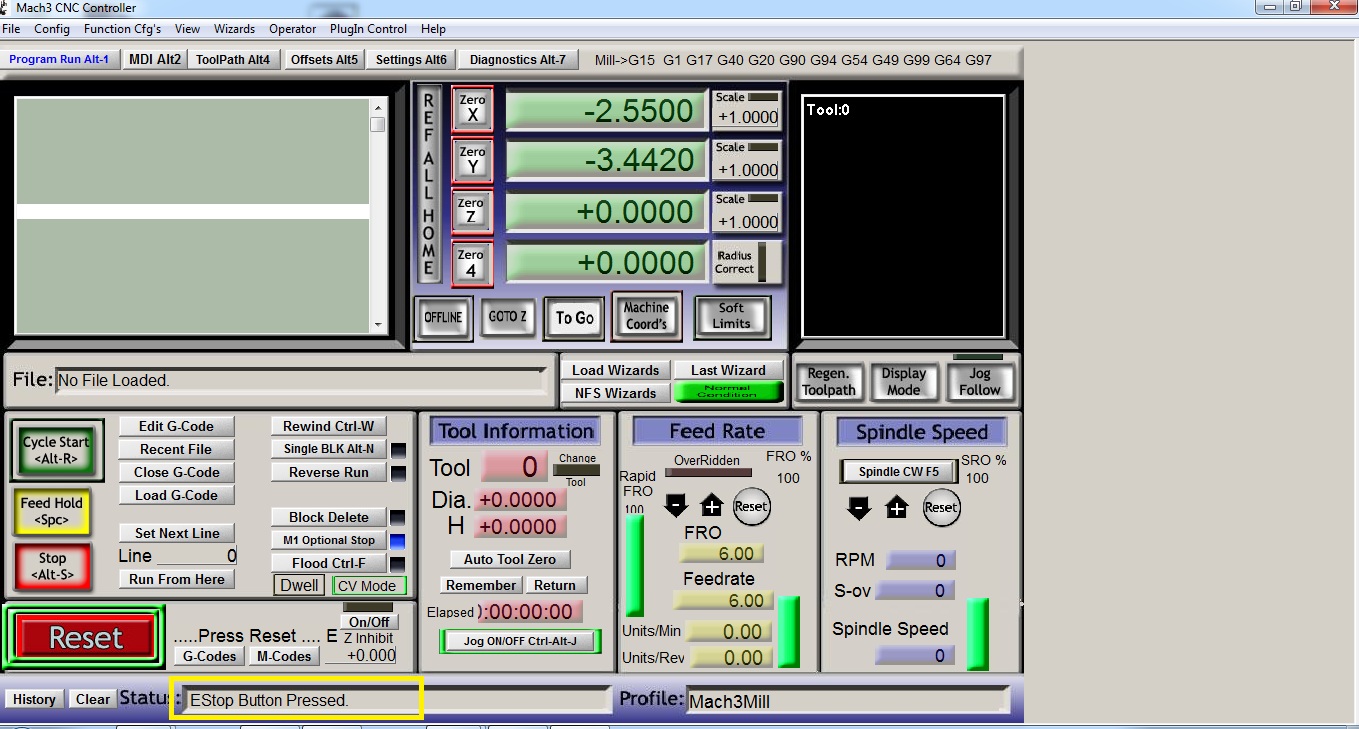Switch to the Diagnostics Alt-7 tab
The image size is (1359, 729).
point(517,59)
